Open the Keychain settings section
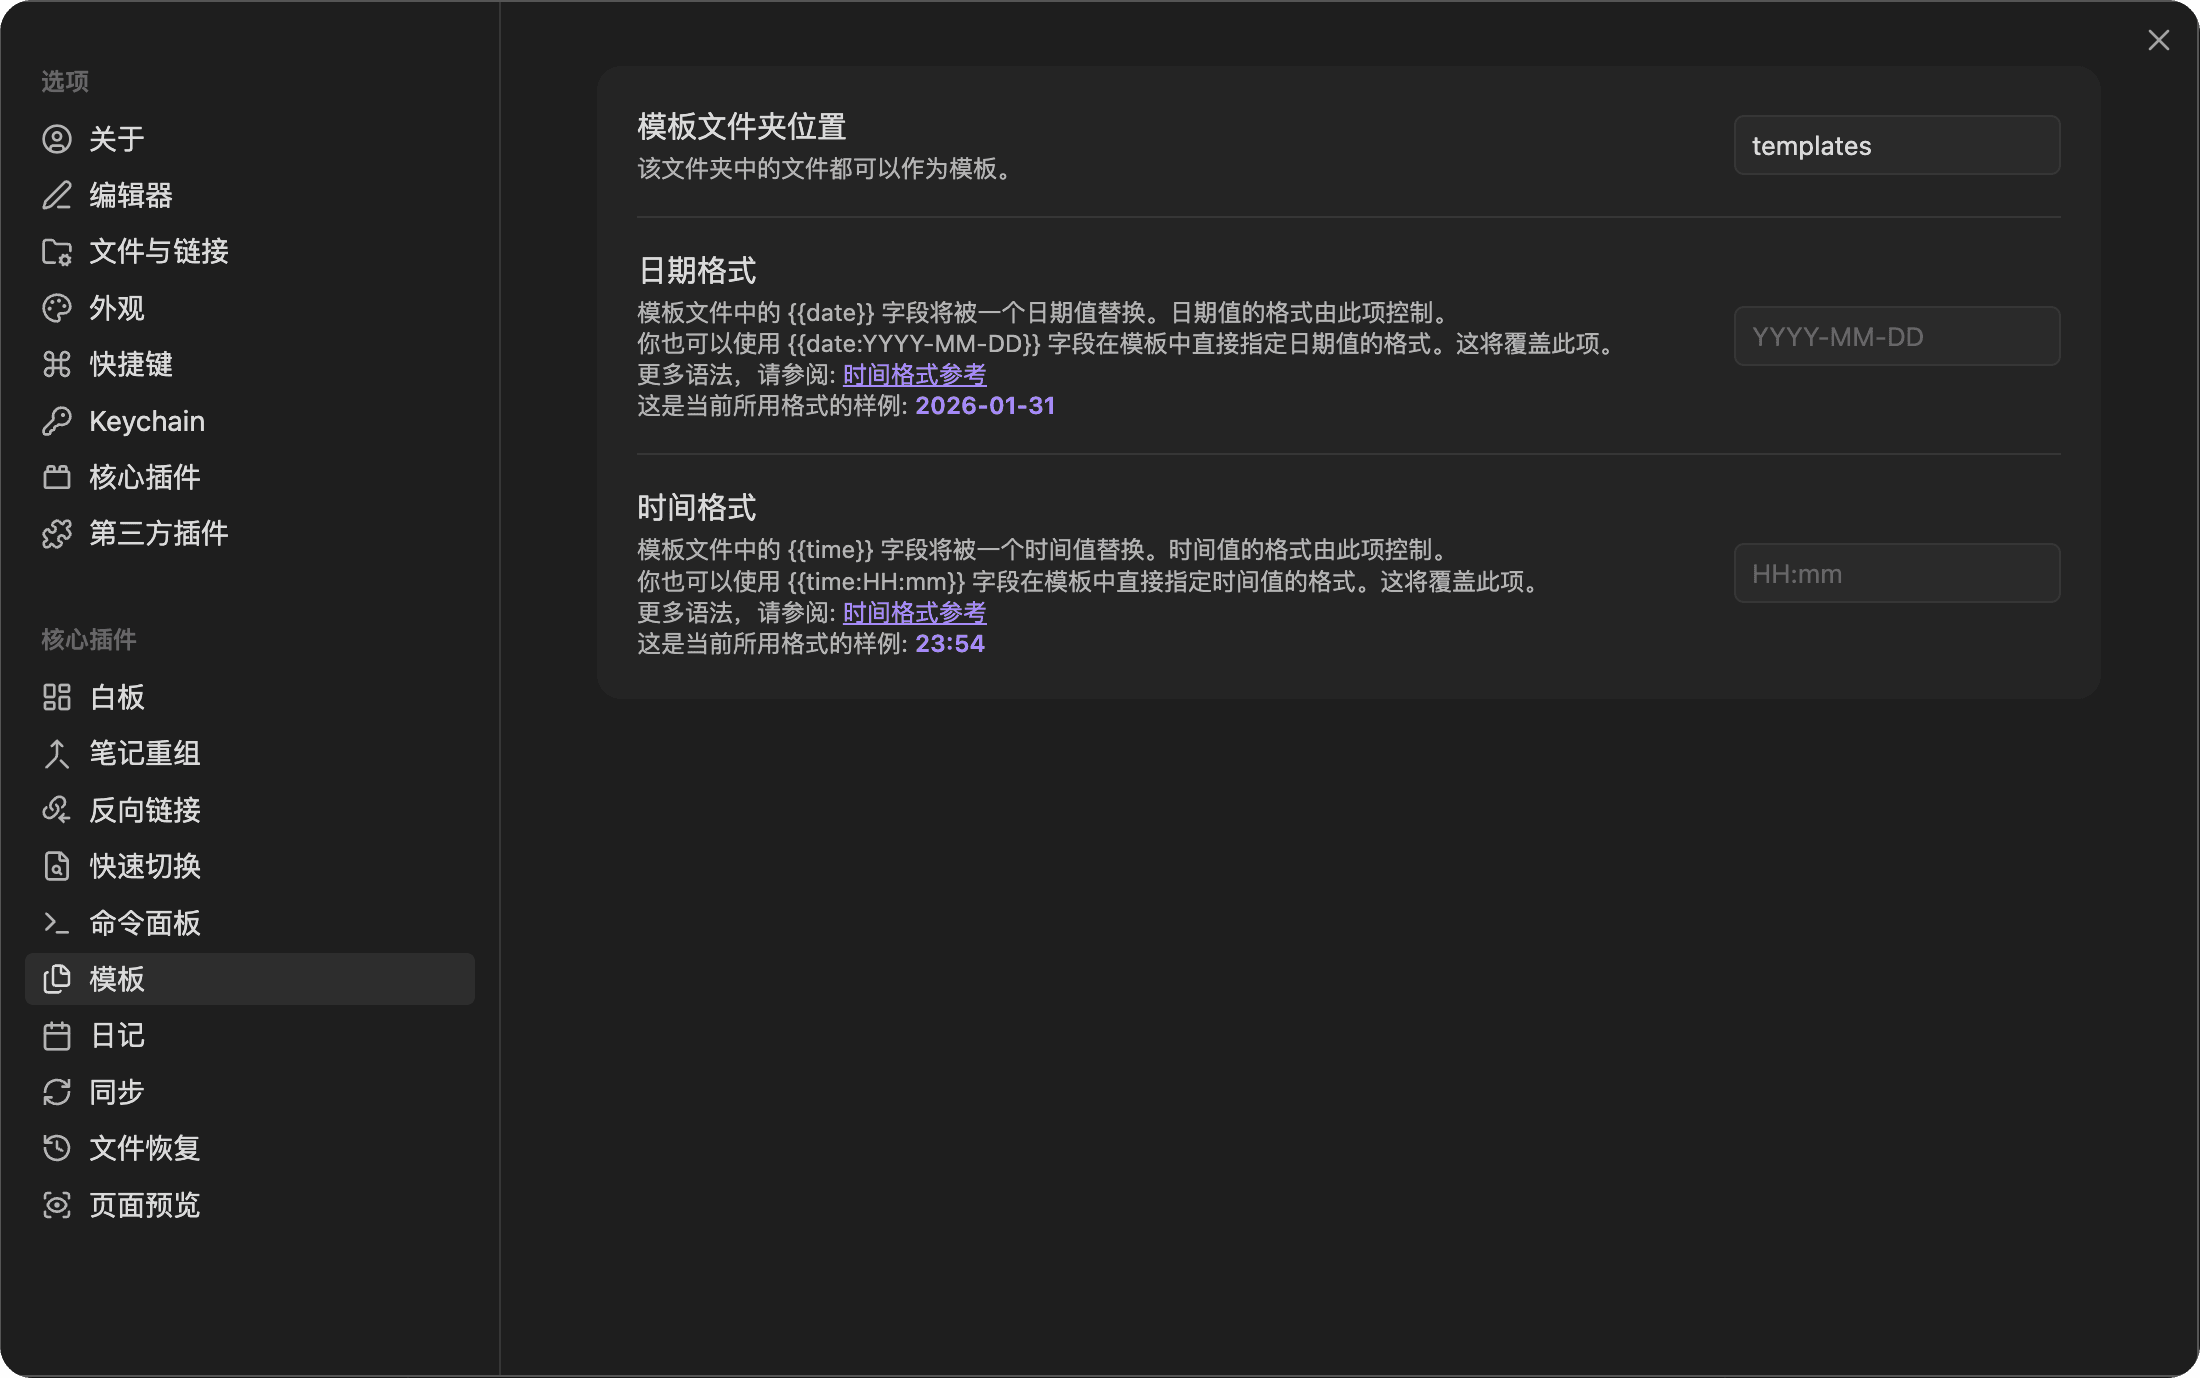Screen dimensions: 2200x1378 (x=147, y=420)
